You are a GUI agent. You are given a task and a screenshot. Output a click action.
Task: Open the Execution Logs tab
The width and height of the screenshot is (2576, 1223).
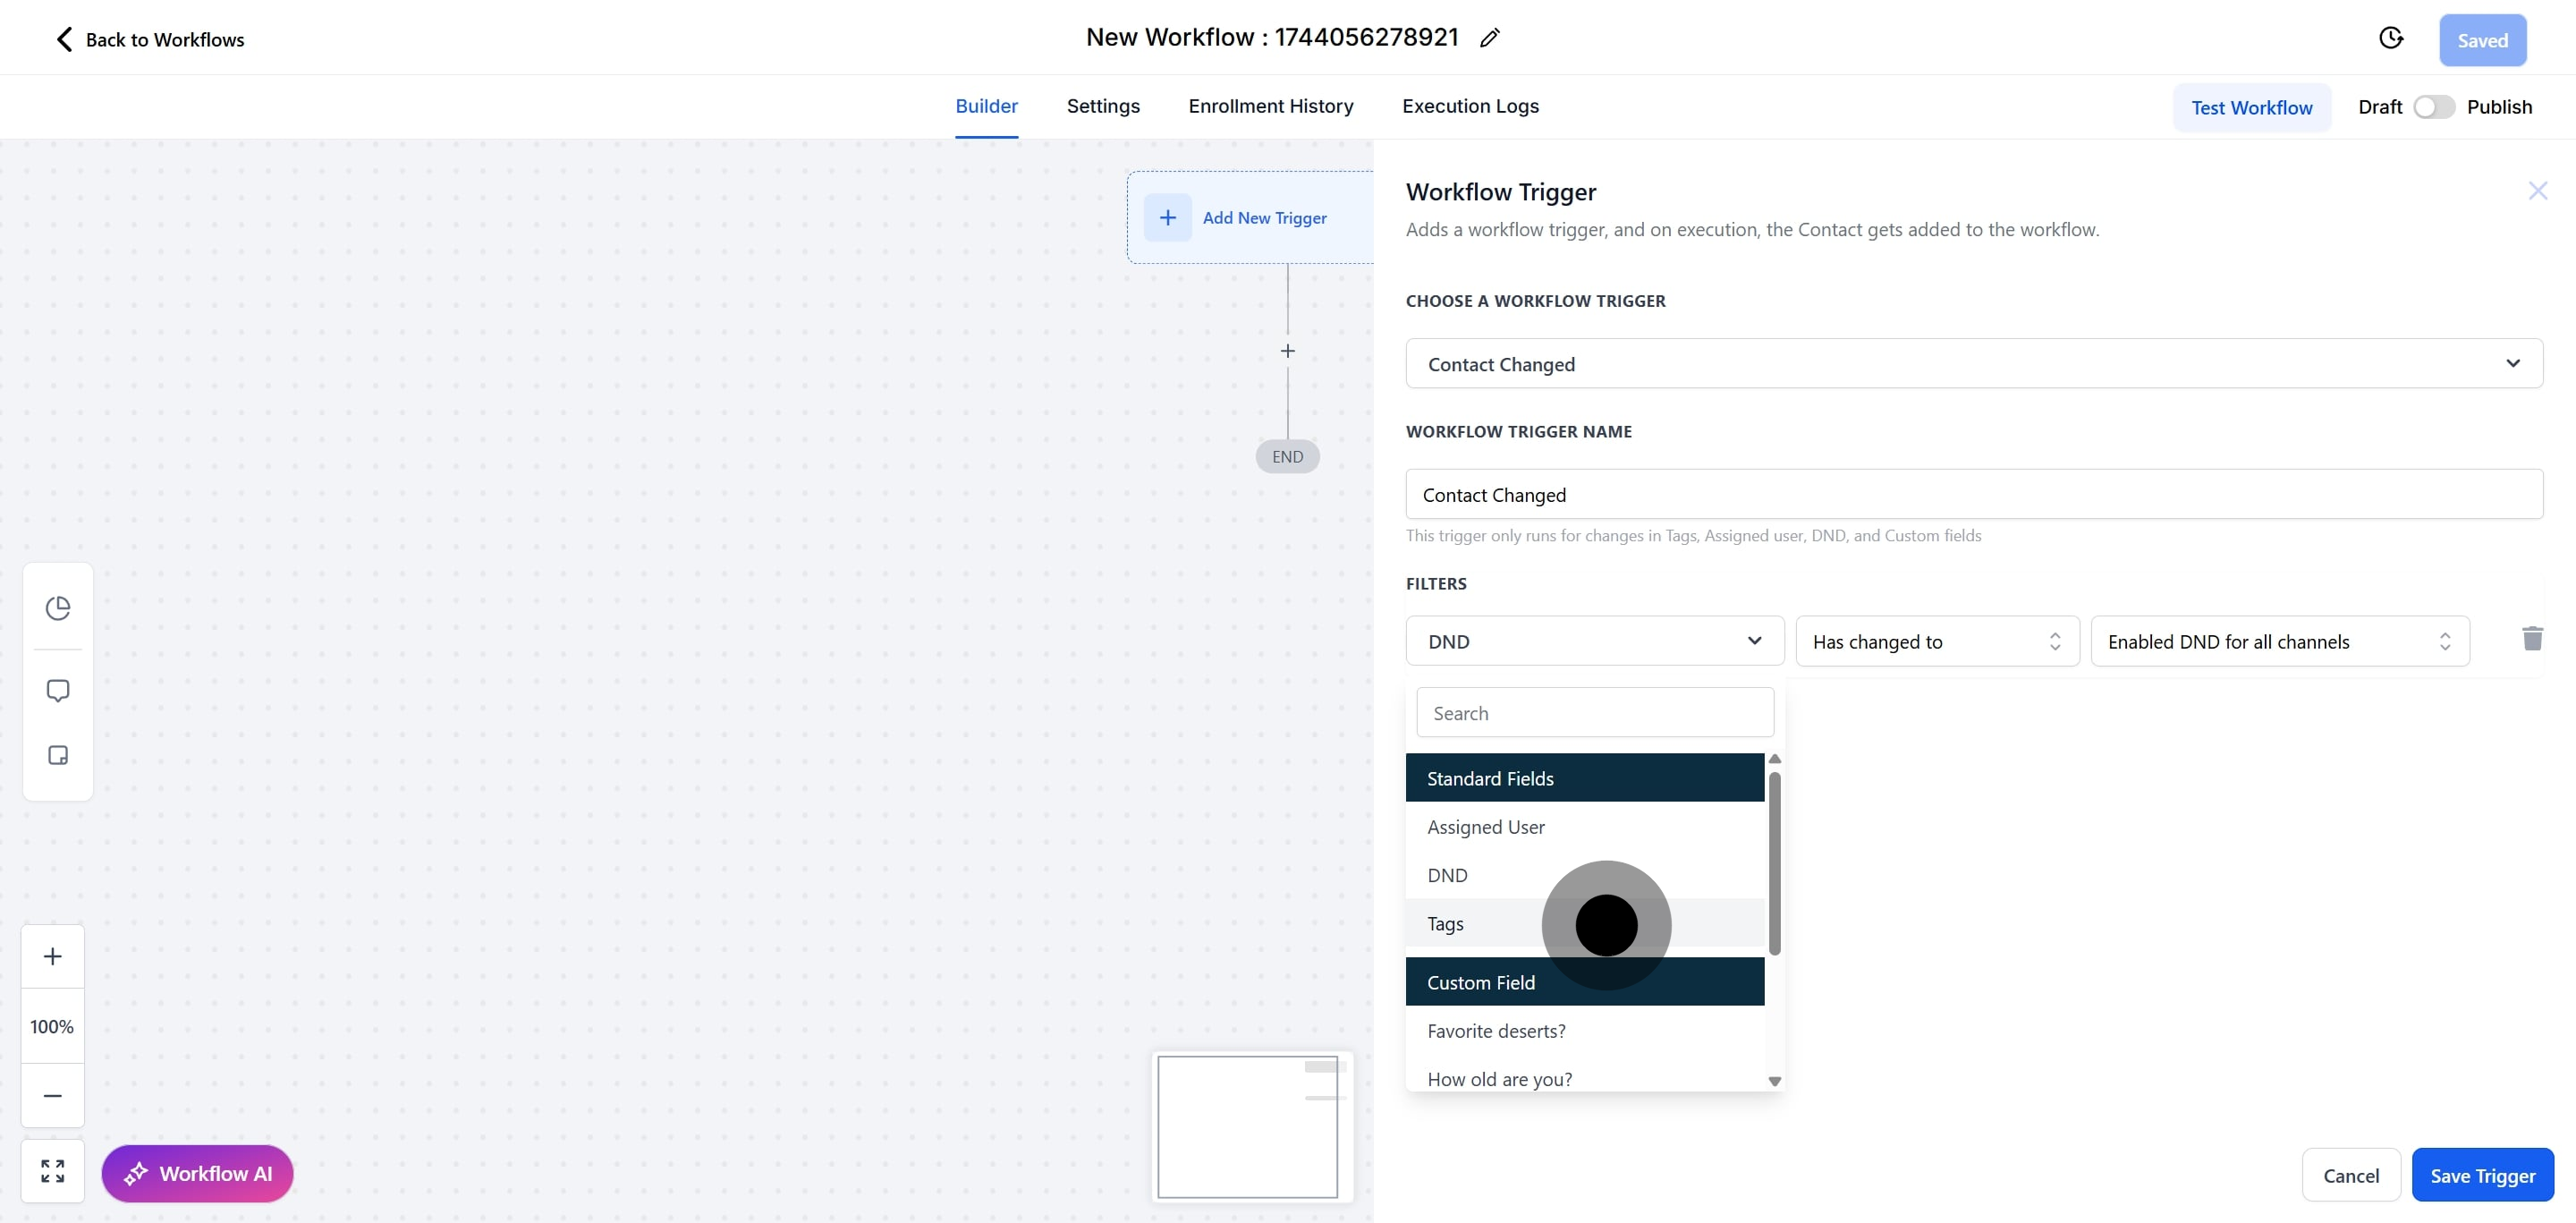1470,106
